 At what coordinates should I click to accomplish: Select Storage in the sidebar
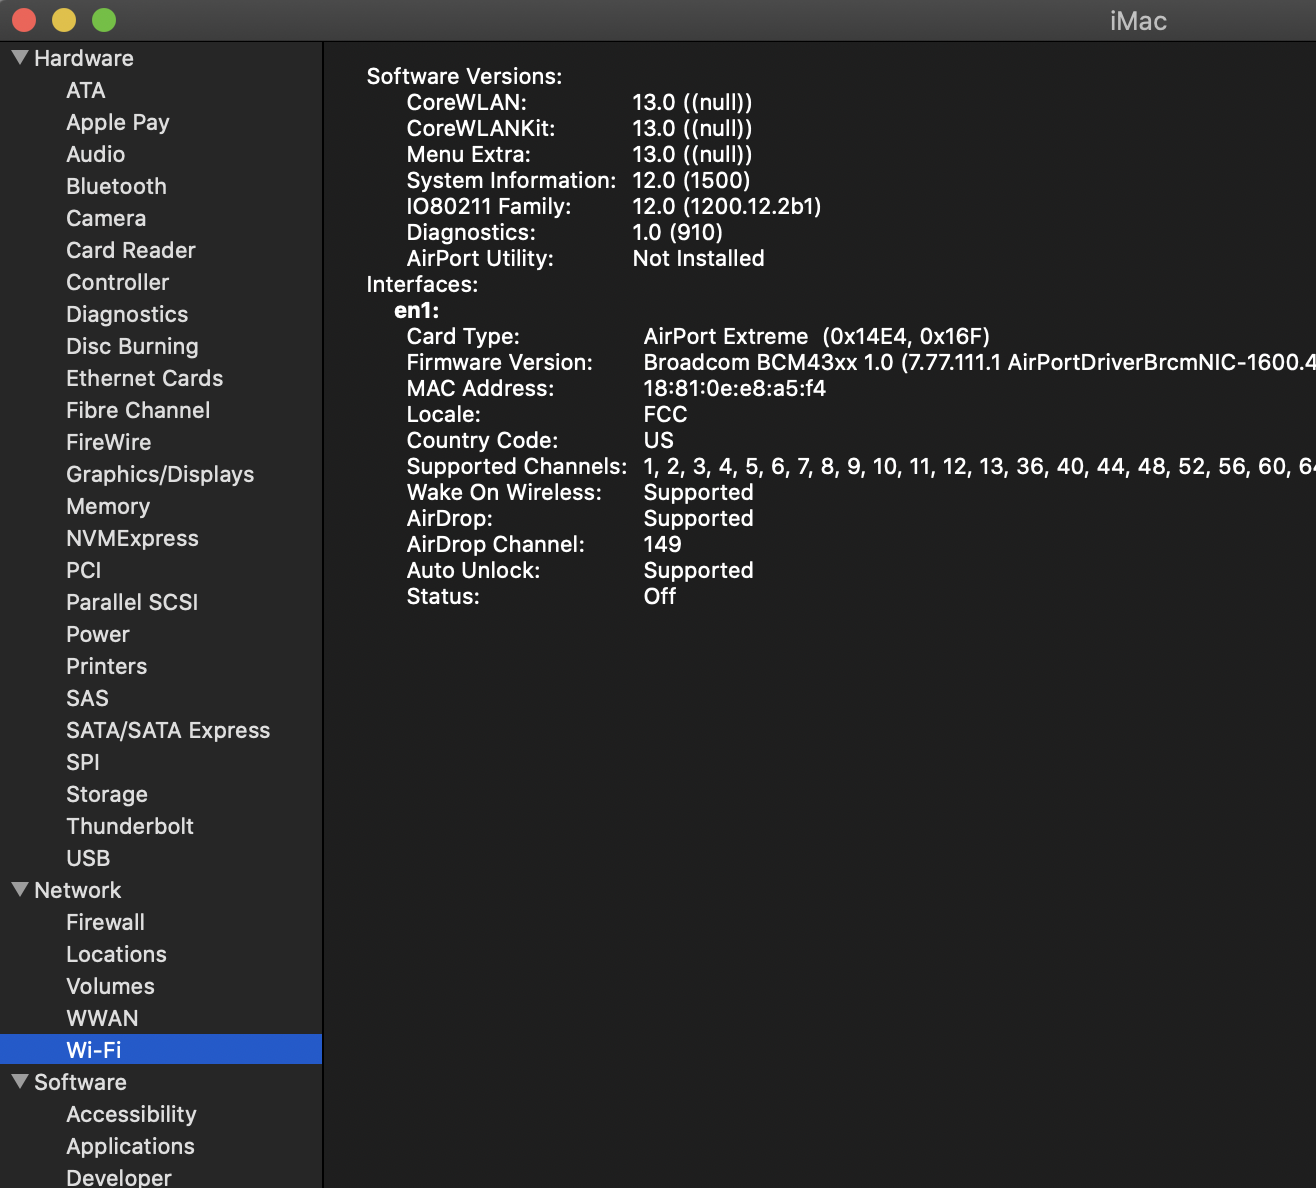pos(107,794)
